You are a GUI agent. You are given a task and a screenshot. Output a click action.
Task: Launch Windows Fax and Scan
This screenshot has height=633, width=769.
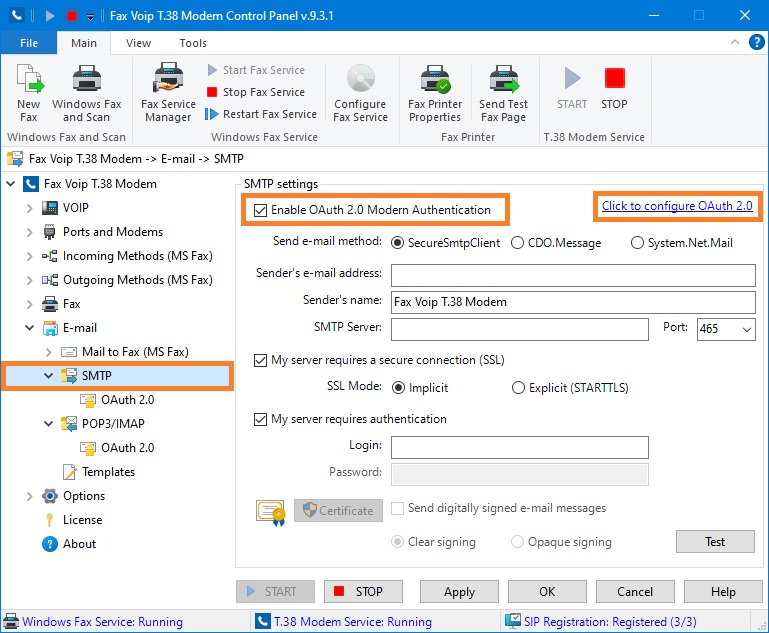click(x=87, y=93)
